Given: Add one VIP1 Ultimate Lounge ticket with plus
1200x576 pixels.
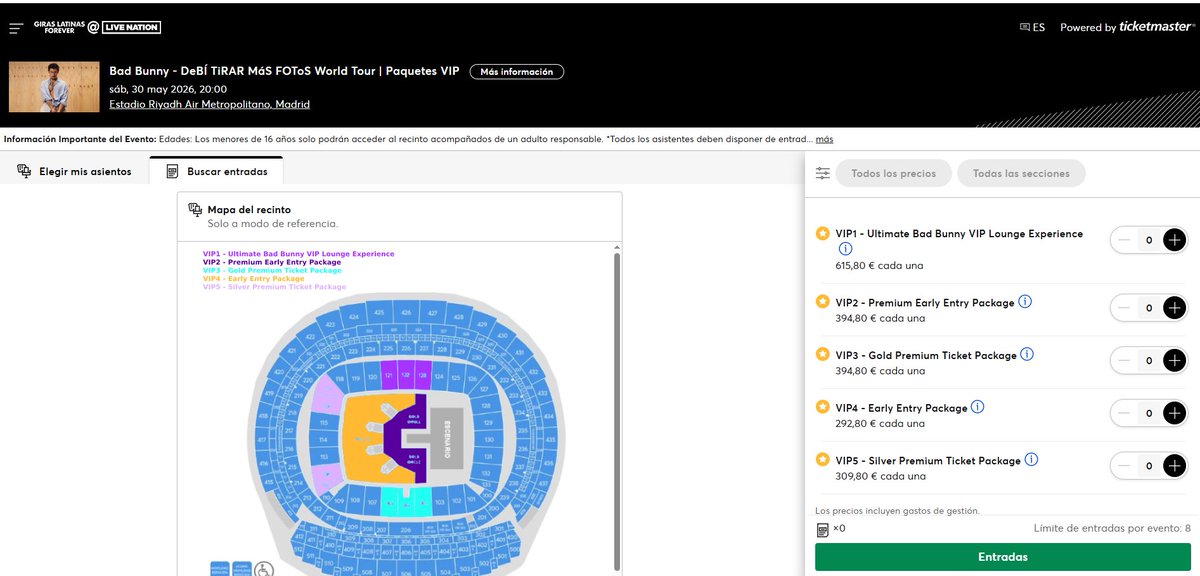Looking at the screenshot, I should click(1174, 240).
